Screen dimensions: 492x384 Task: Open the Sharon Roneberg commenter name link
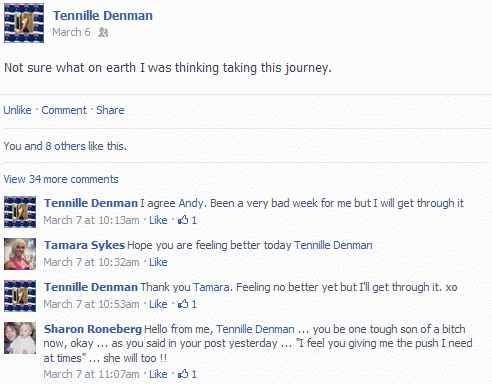(x=93, y=329)
